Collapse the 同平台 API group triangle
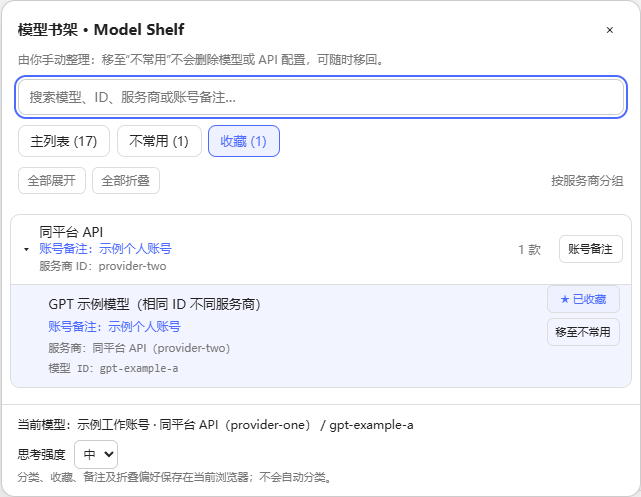The image size is (641, 497). click(x=27, y=249)
